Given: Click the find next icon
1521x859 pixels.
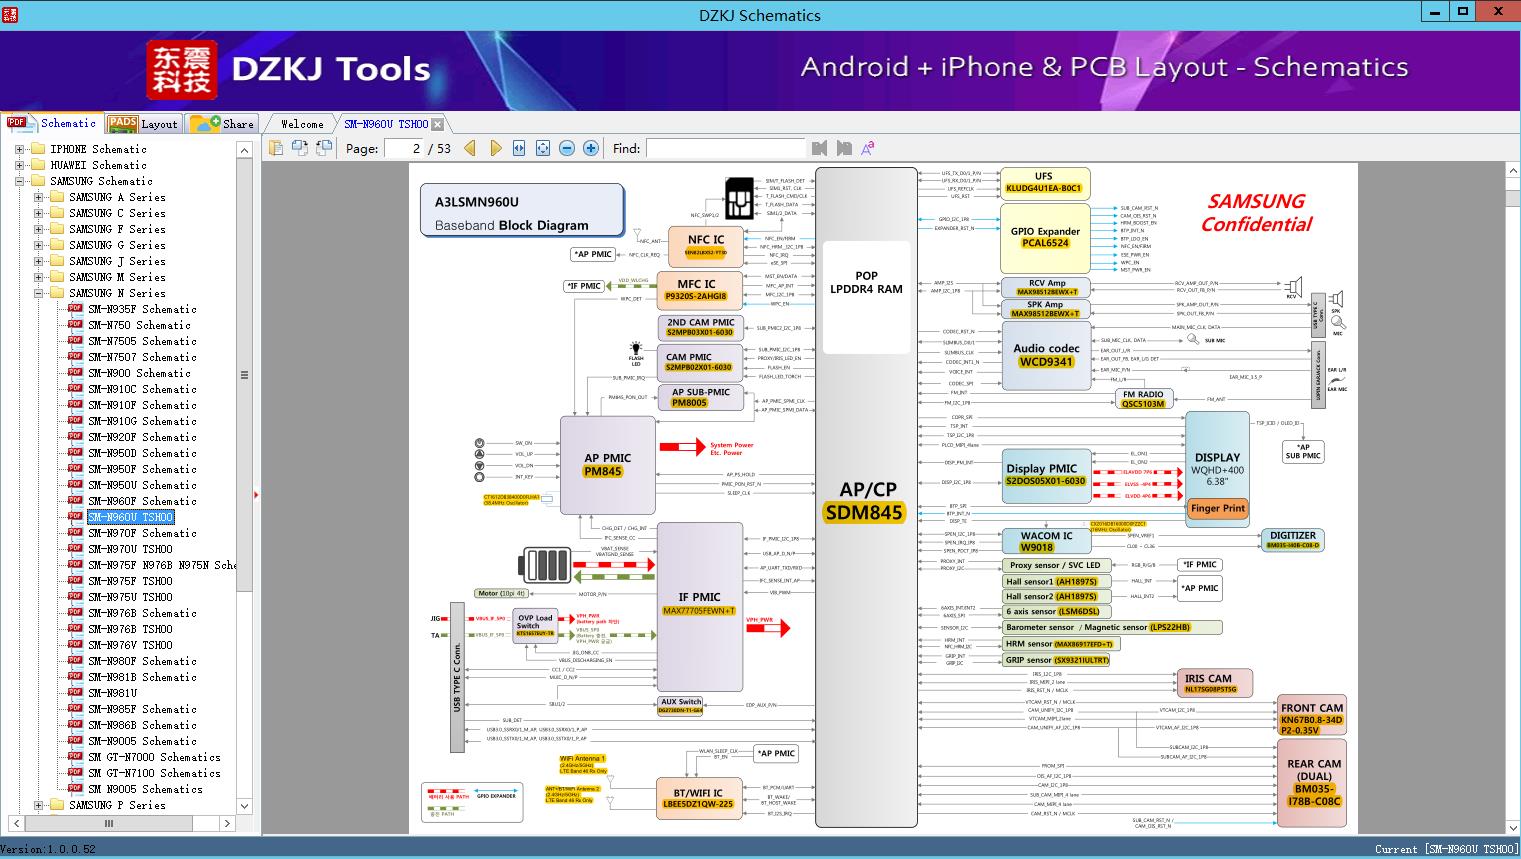Looking at the screenshot, I should 844,148.
